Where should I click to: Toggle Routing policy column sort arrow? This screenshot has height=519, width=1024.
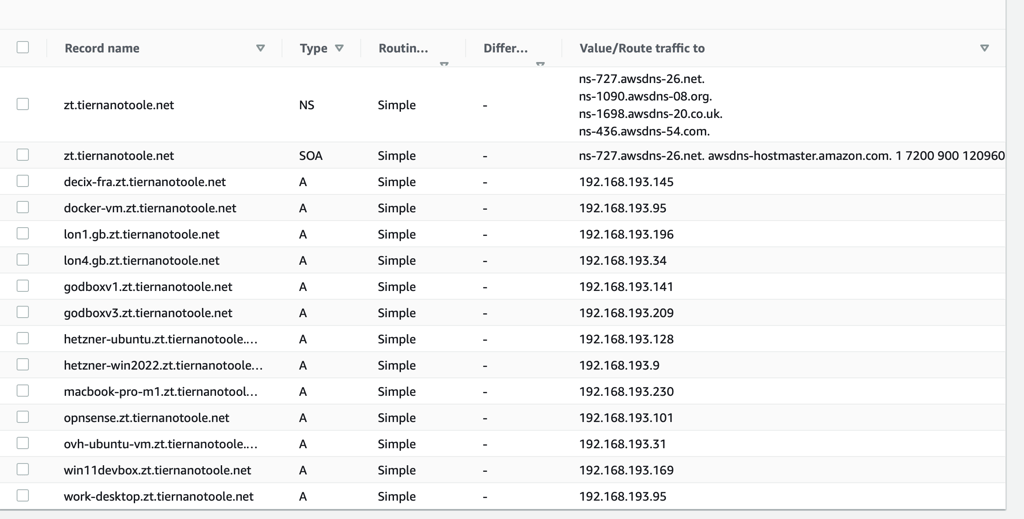click(x=444, y=64)
